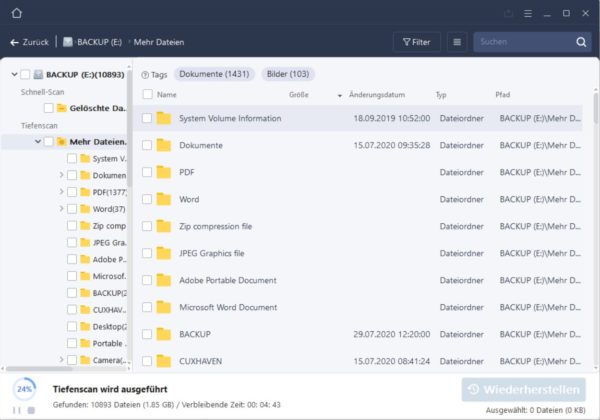Viewport: 600px width, 420px height.
Task: Click the file list vertical scrollbar
Action: pyautogui.click(x=596, y=109)
